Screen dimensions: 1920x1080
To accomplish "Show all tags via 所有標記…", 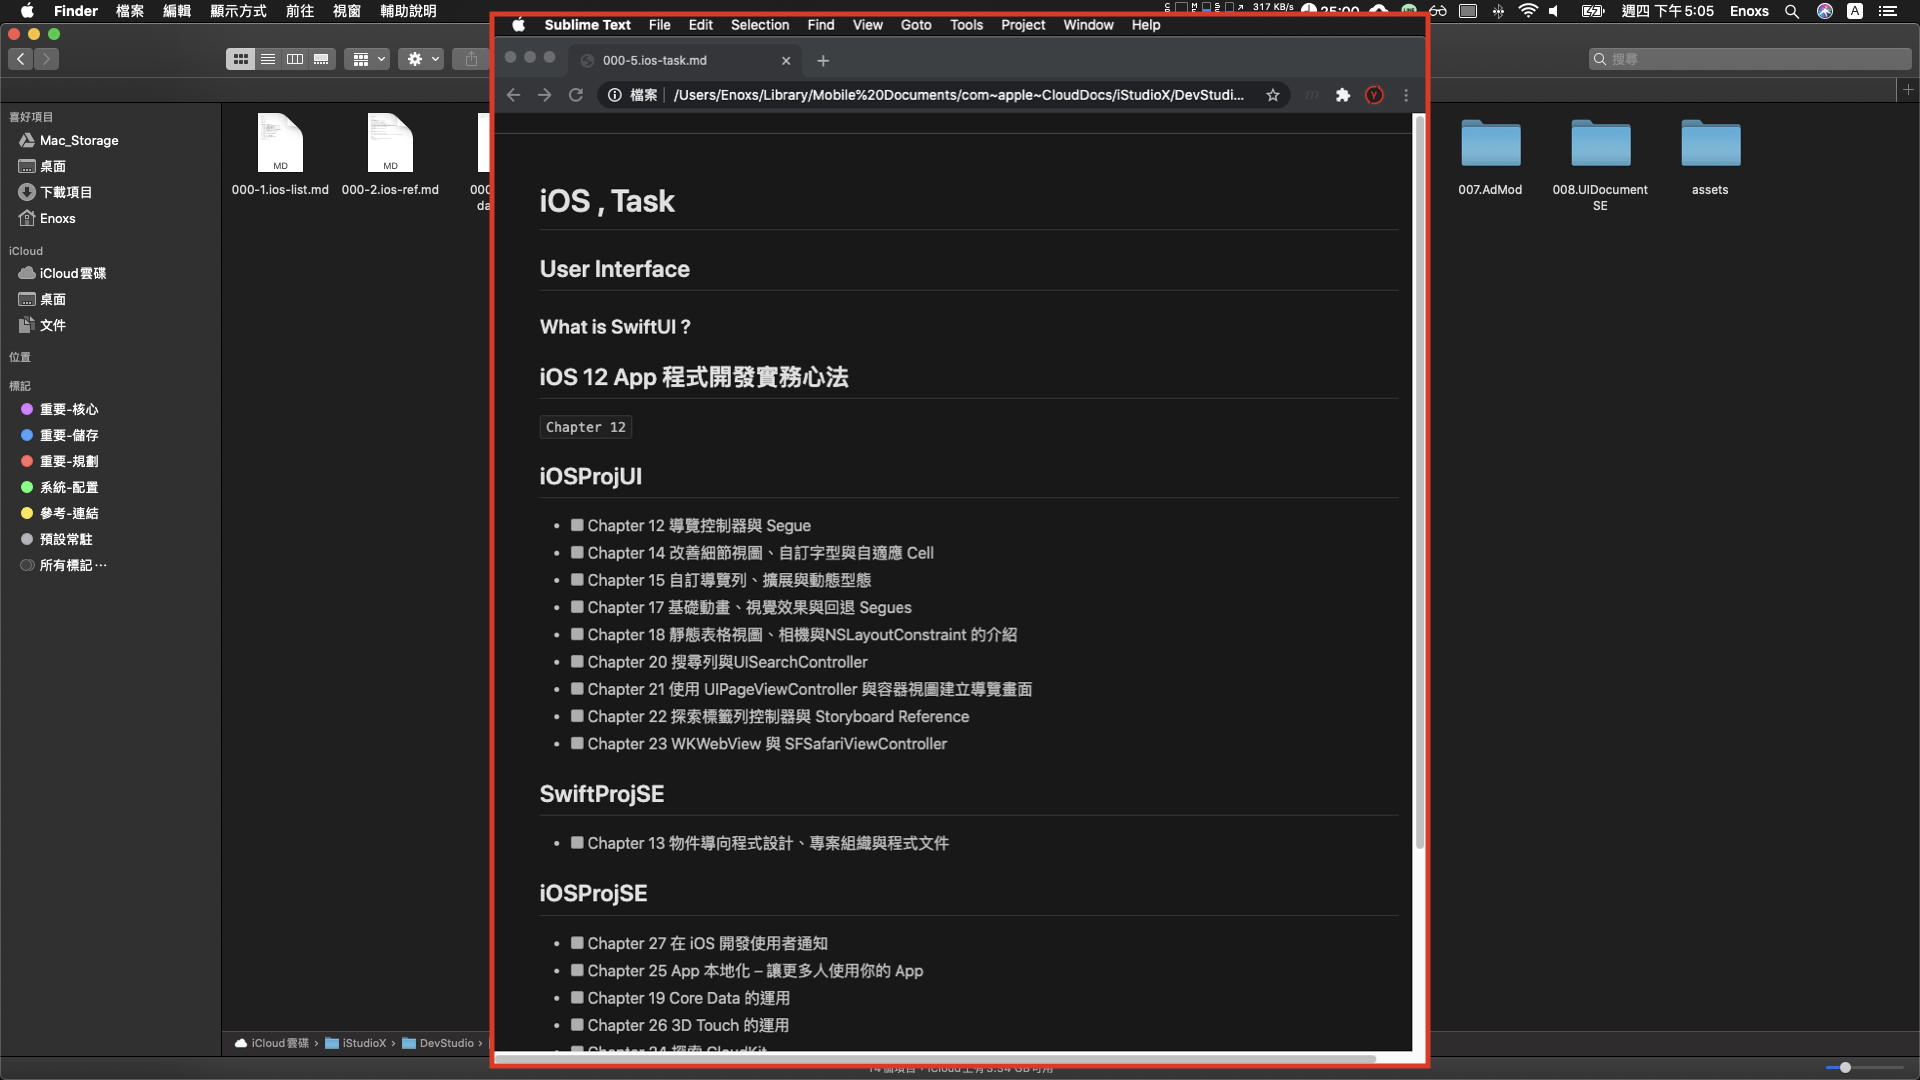I will [x=73, y=565].
